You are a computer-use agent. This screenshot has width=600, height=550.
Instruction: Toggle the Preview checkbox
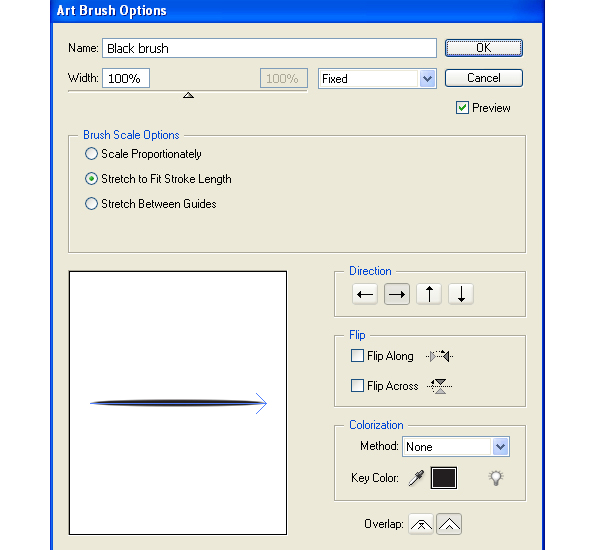pyautogui.click(x=462, y=108)
